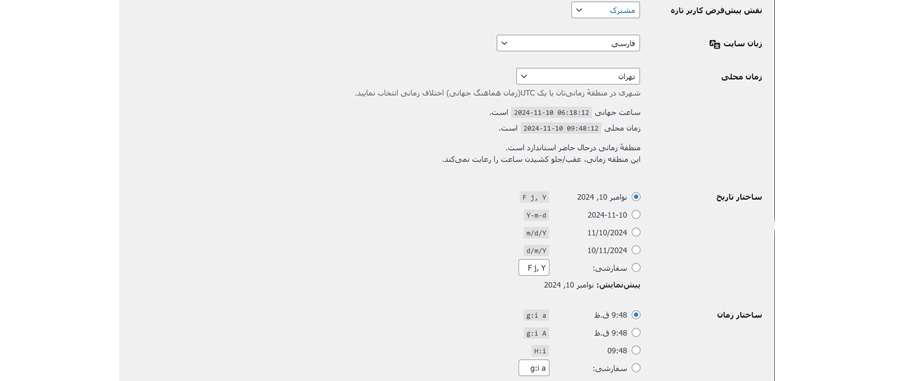Click the timezone help text mentioning UTC
Image resolution: width=900 pixels, height=381 pixels.
tap(497, 93)
